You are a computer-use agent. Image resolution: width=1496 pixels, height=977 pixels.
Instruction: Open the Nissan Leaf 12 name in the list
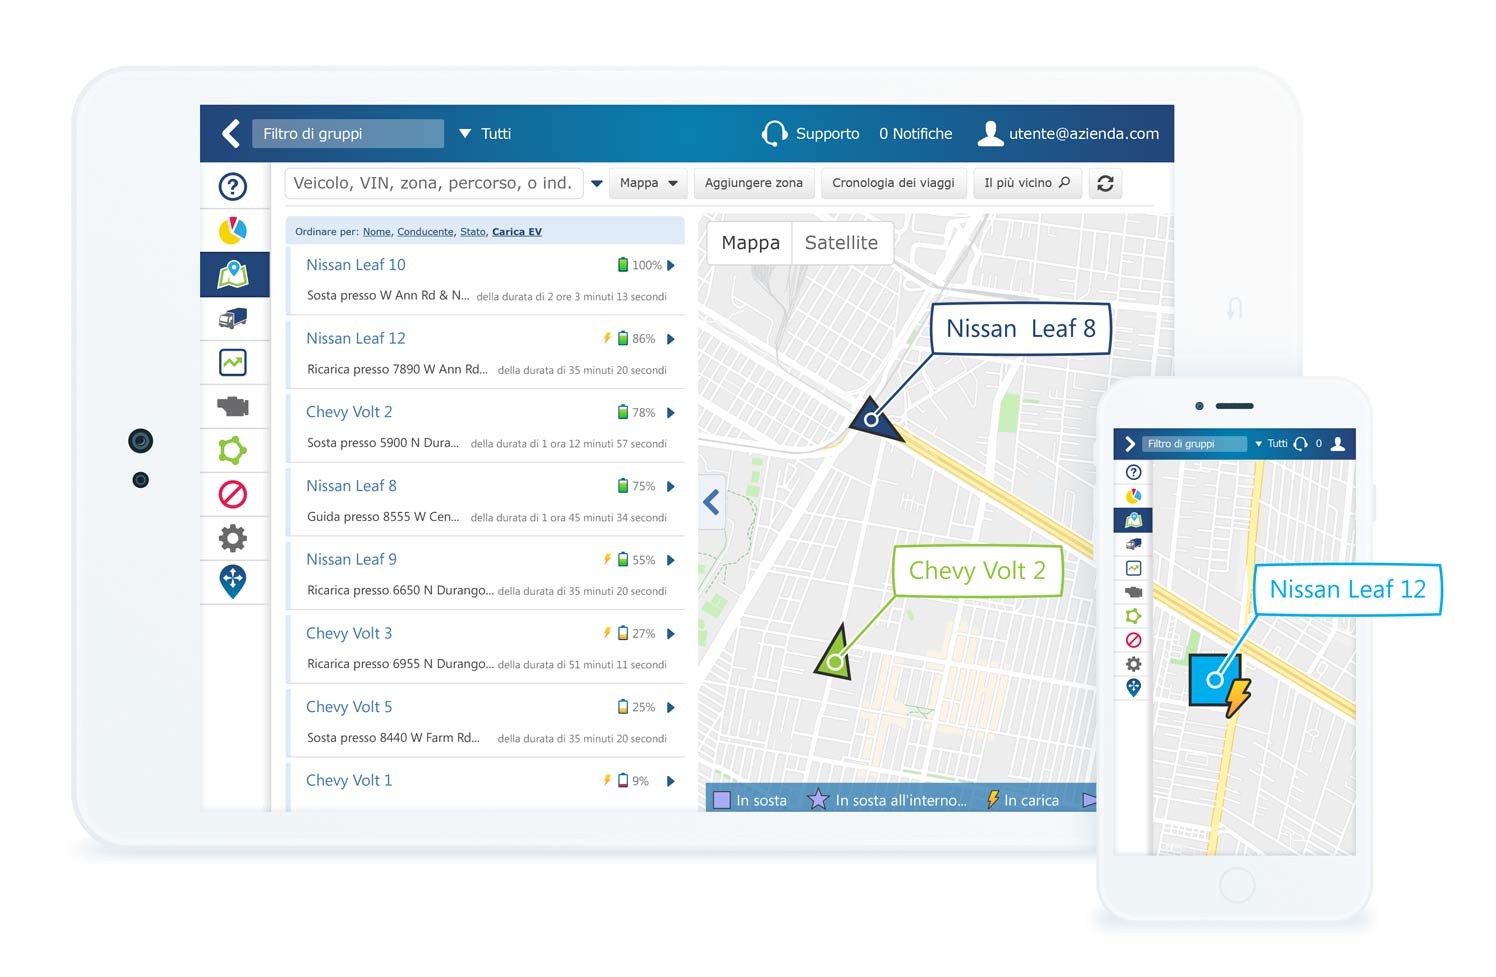(x=356, y=339)
